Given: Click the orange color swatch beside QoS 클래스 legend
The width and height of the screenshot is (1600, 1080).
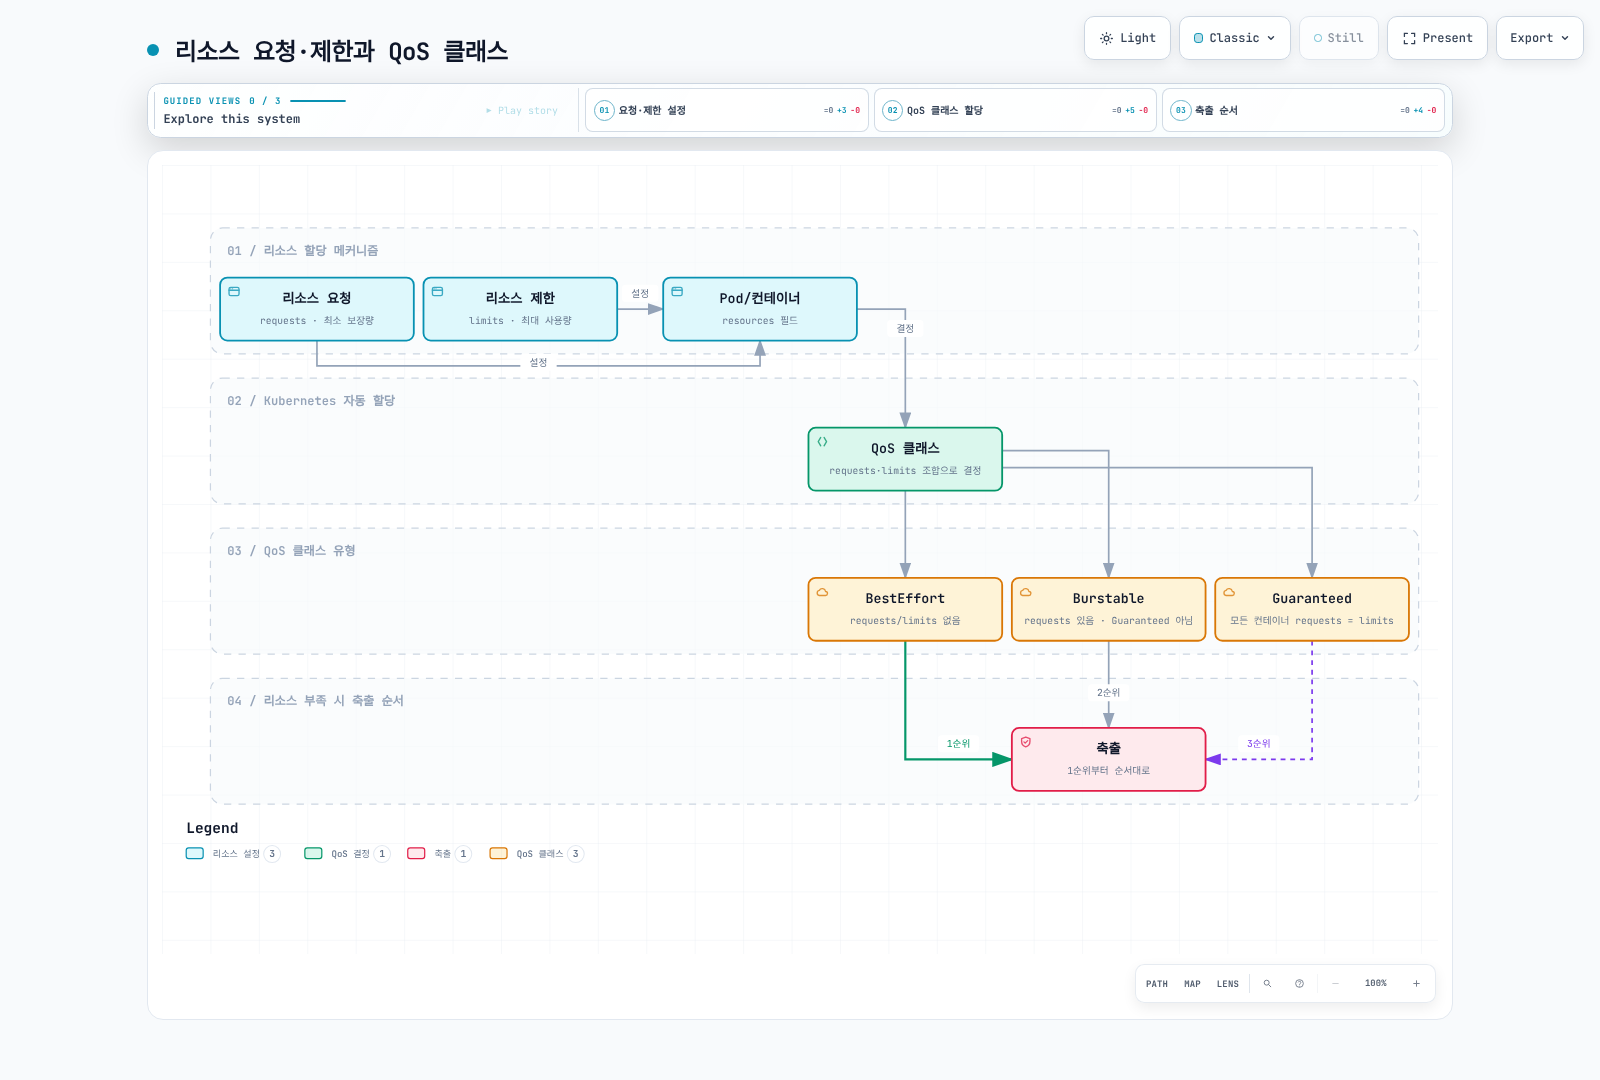Looking at the screenshot, I should 498,854.
